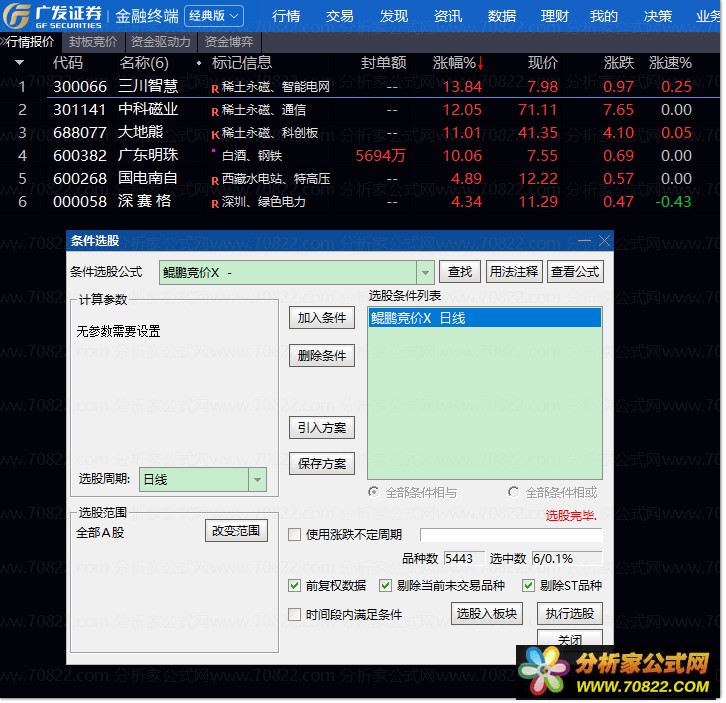Select stock row 301141 中科磁业
This screenshot has height=703, width=726.
pos(361,110)
